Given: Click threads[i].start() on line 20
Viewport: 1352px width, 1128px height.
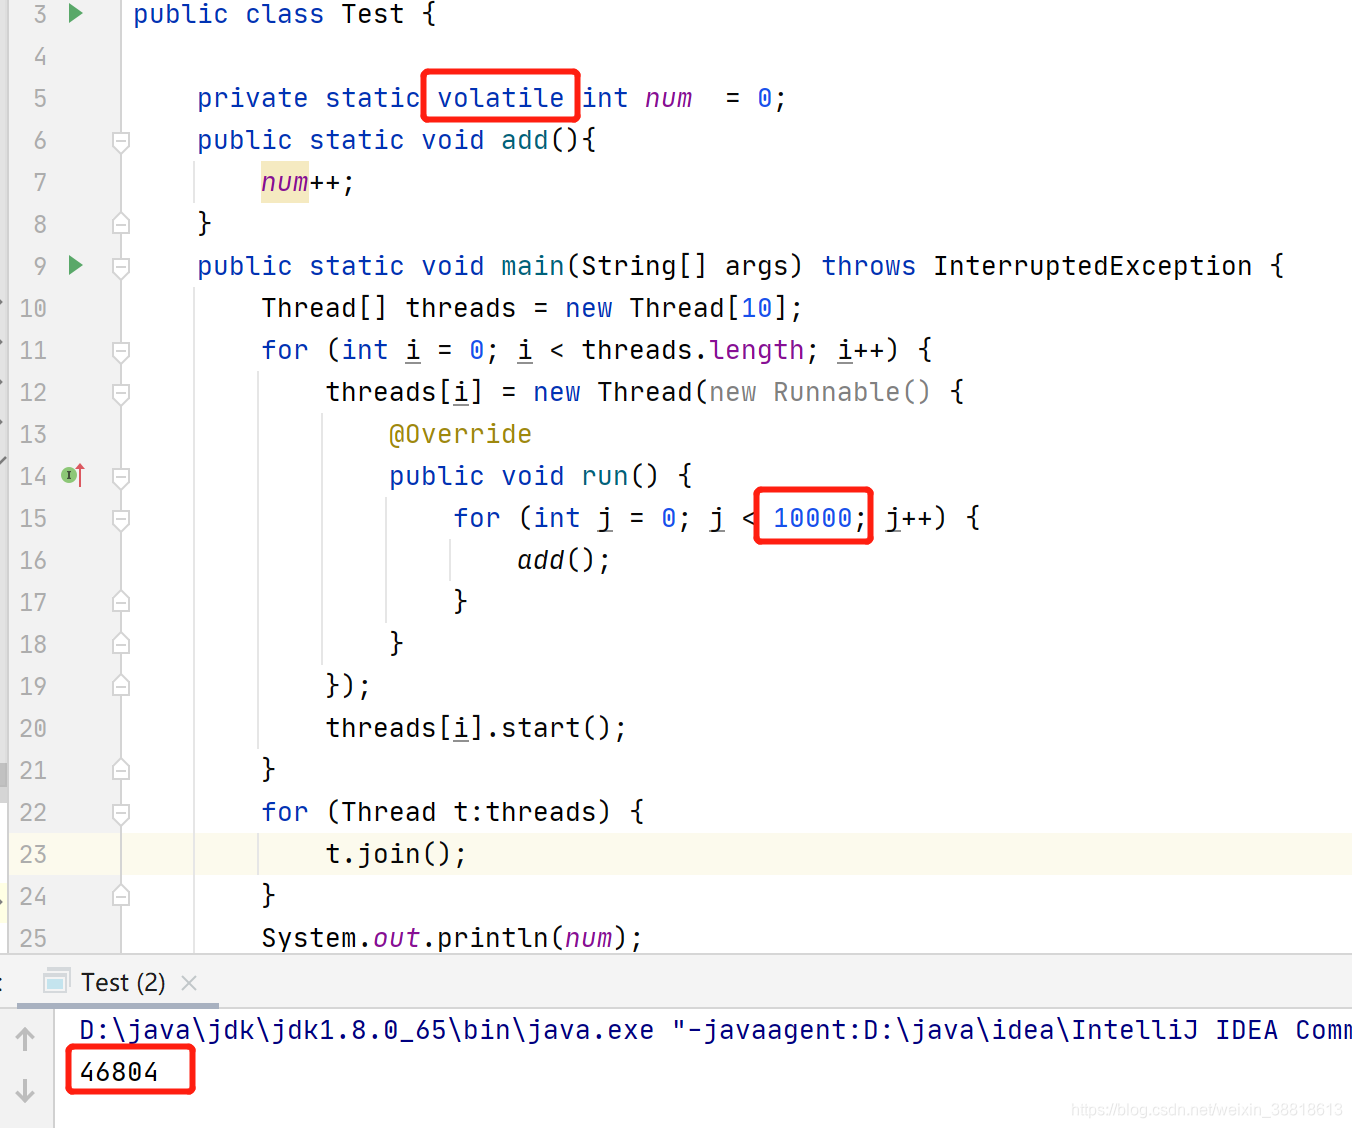Looking at the screenshot, I should pyautogui.click(x=476, y=728).
